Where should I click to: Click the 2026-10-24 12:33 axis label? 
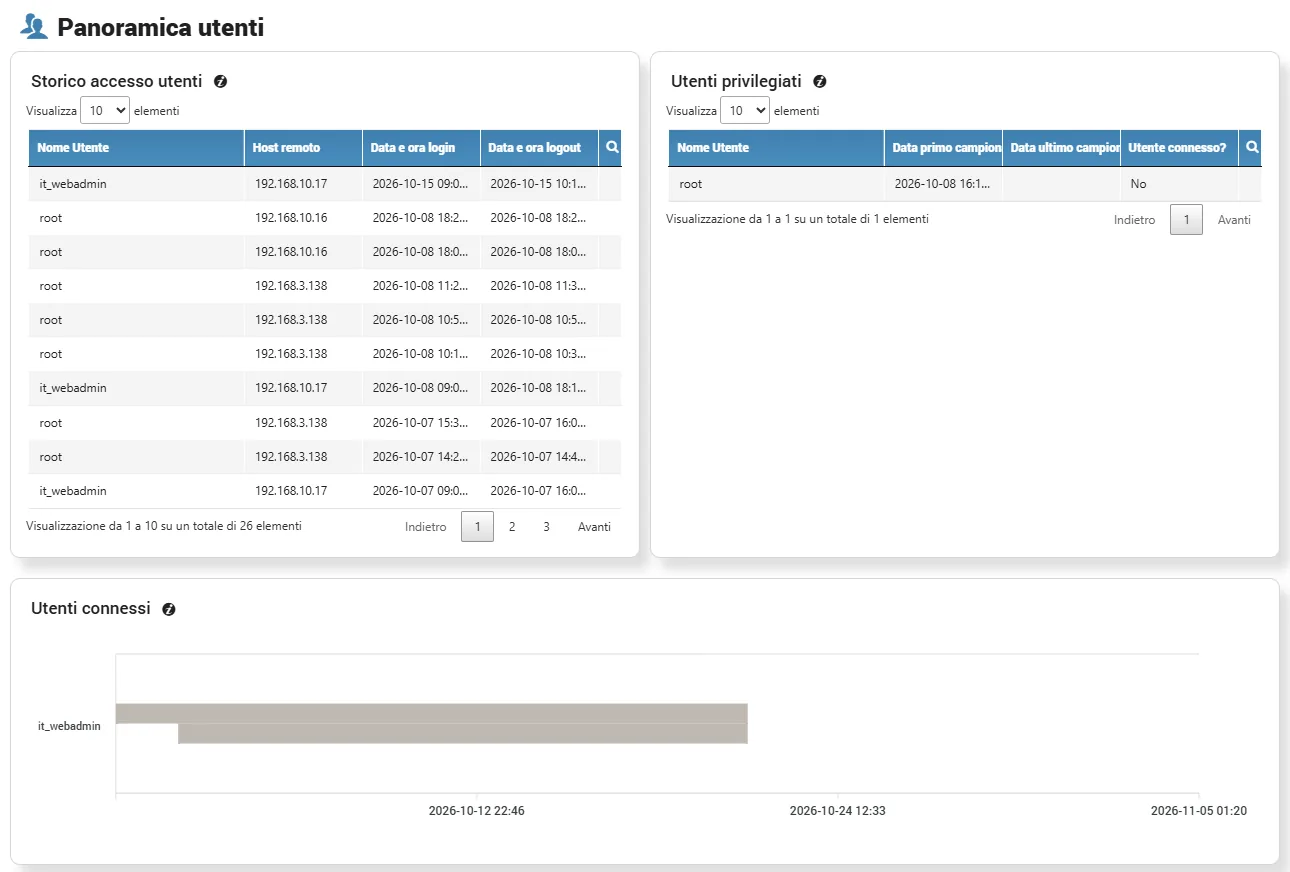(837, 811)
